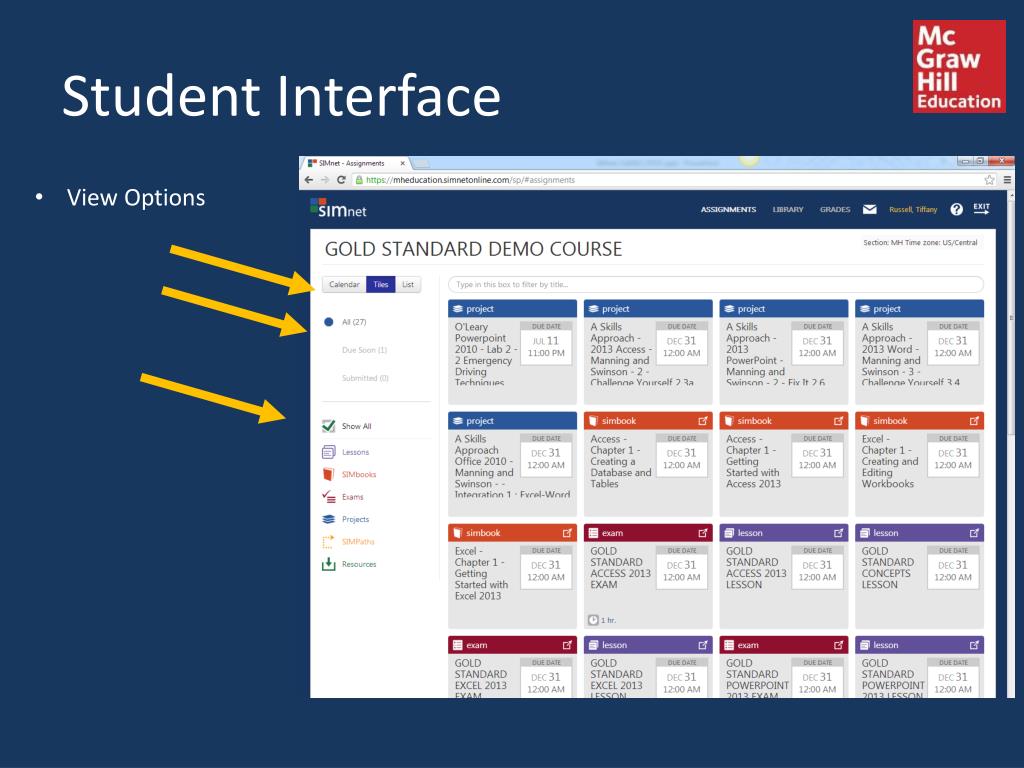Open launch icon on GOLD STANDARD ACCESS 2013 EXAM
This screenshot has width=1024, height=768.
click(703, 533)
